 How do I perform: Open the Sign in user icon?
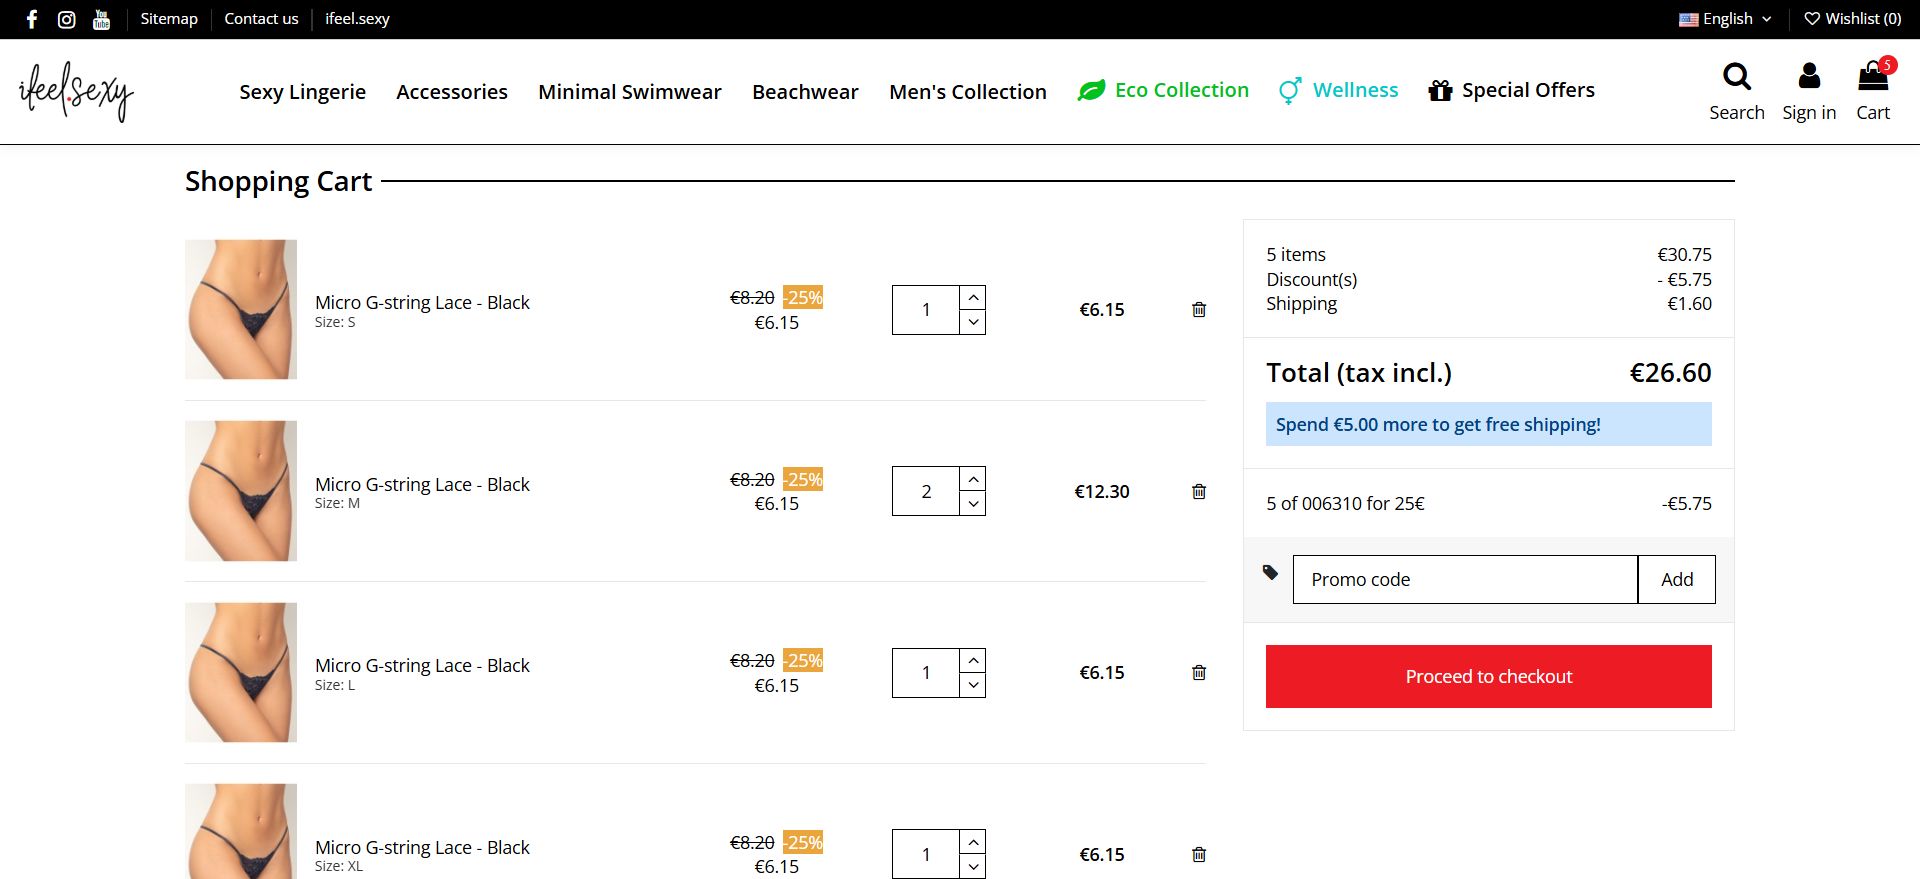point(1809,77)
